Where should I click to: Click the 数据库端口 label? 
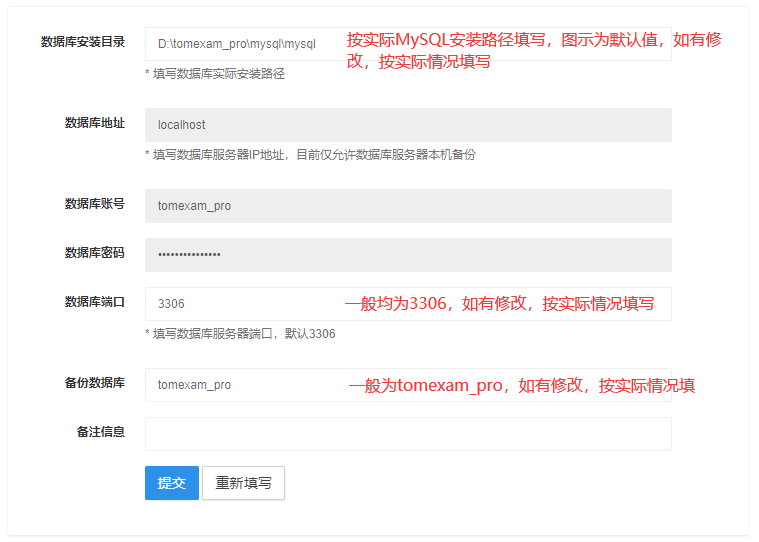95,302
